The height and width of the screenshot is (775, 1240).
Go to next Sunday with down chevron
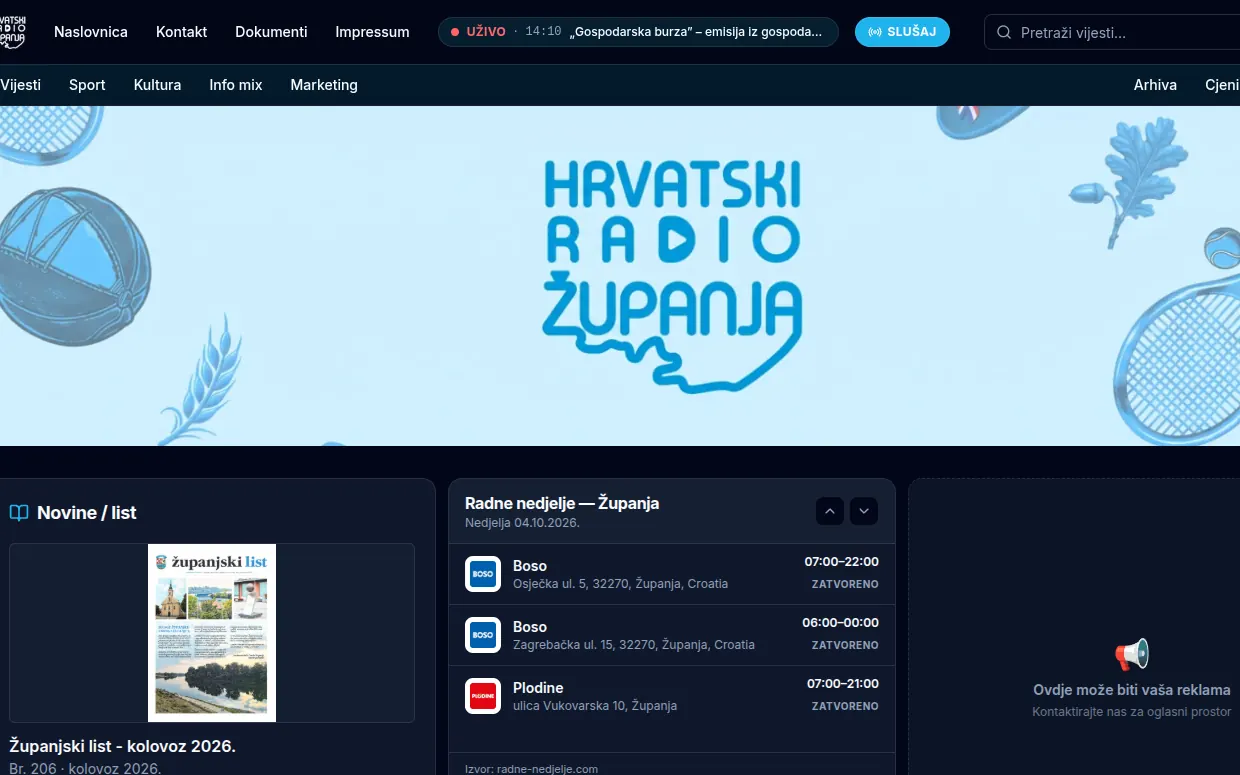click(864, 511)
